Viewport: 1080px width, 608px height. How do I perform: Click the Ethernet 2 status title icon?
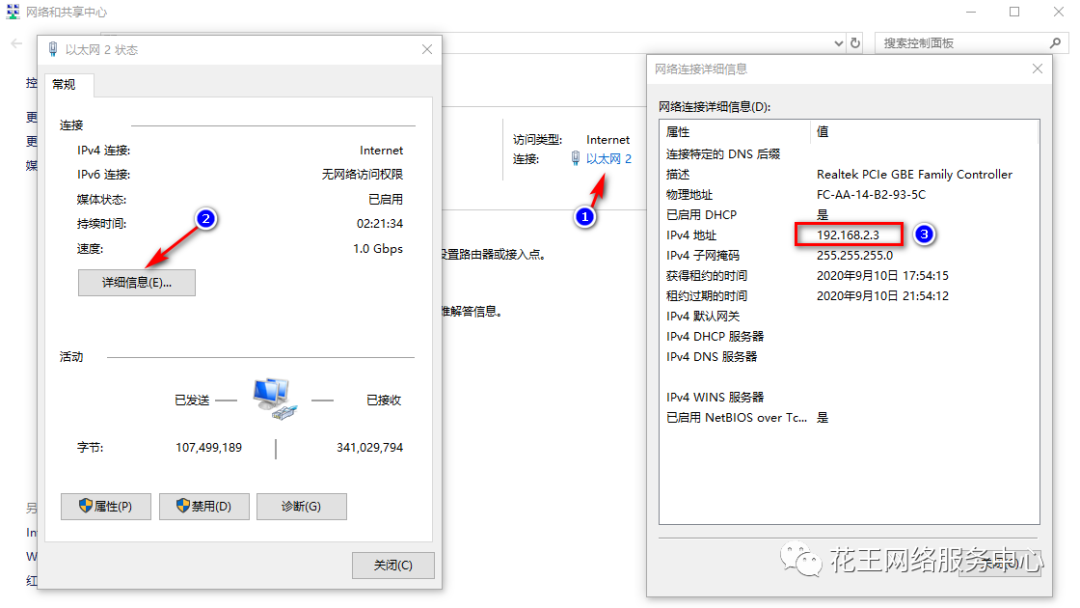coord(53,49)
